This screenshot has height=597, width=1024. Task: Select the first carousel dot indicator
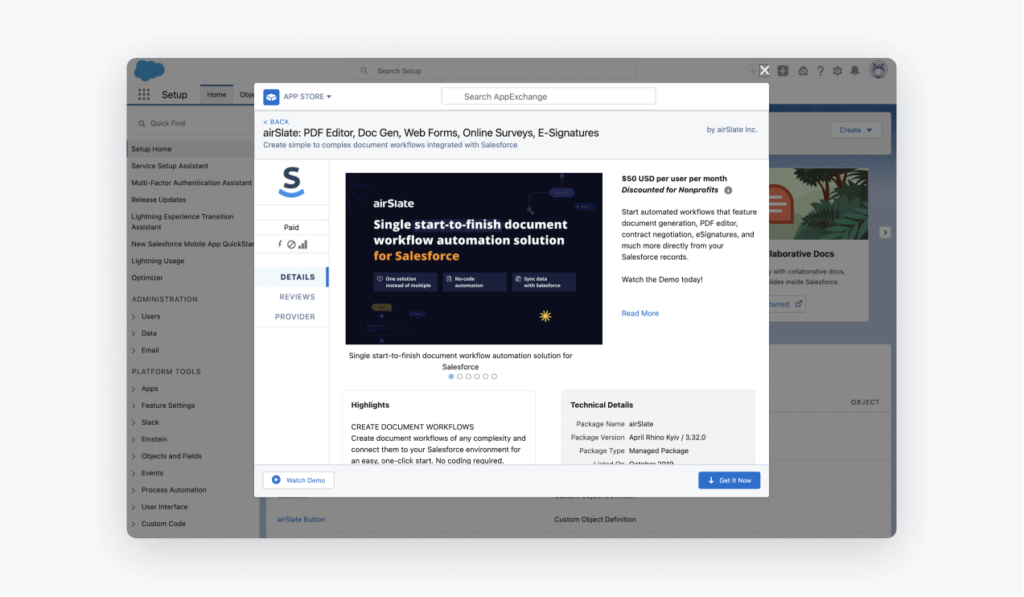pyautogui.click(x=451, y=377)
